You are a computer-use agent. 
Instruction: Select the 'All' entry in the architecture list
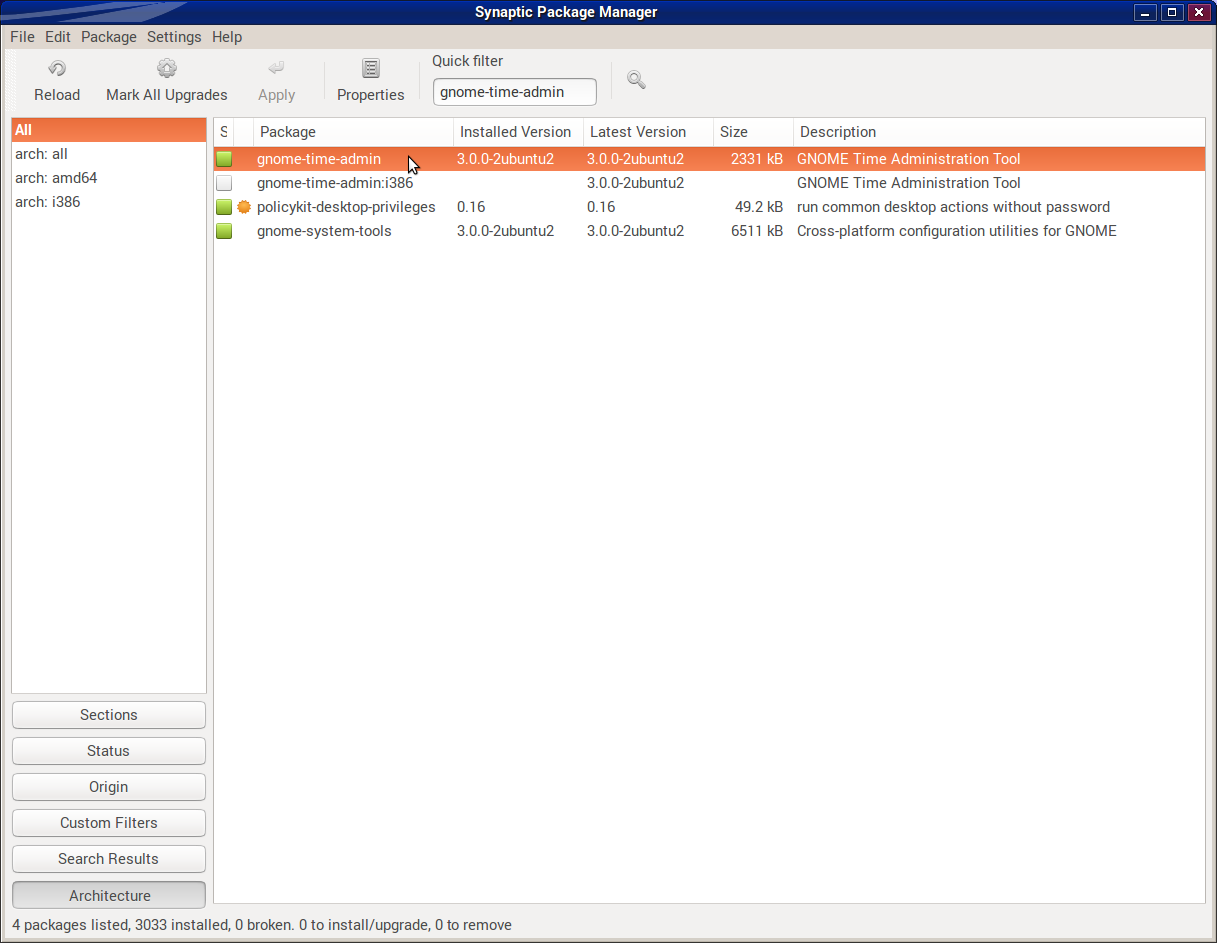pyautogui.click(x=109, y=130)
